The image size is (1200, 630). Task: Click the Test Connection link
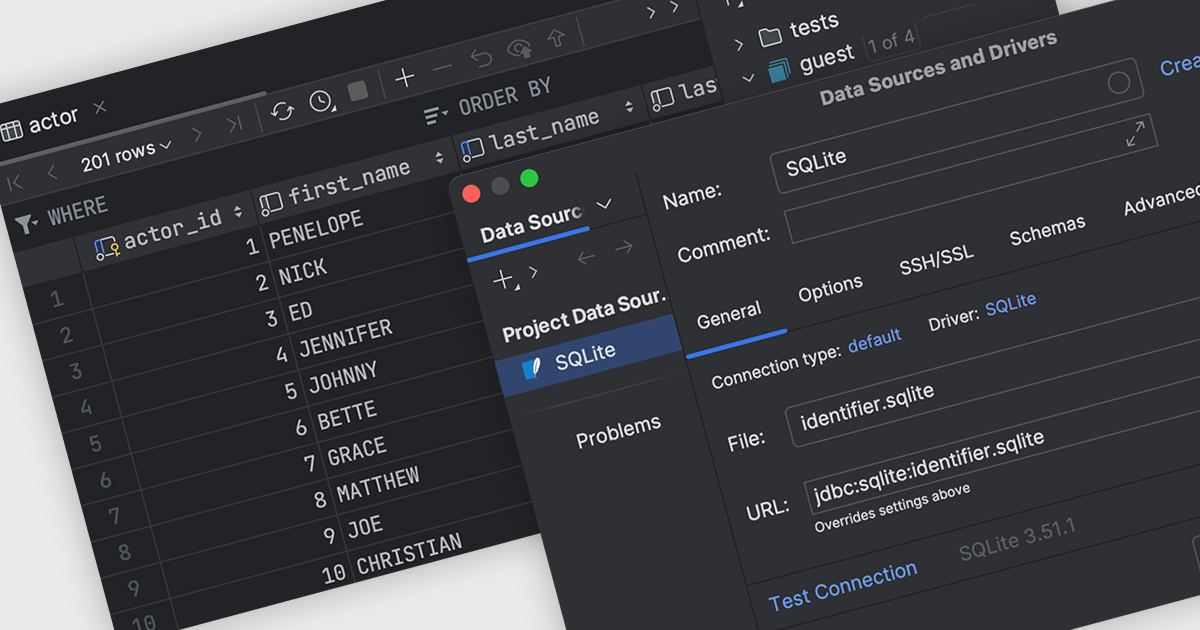click(x=843, y=586)
